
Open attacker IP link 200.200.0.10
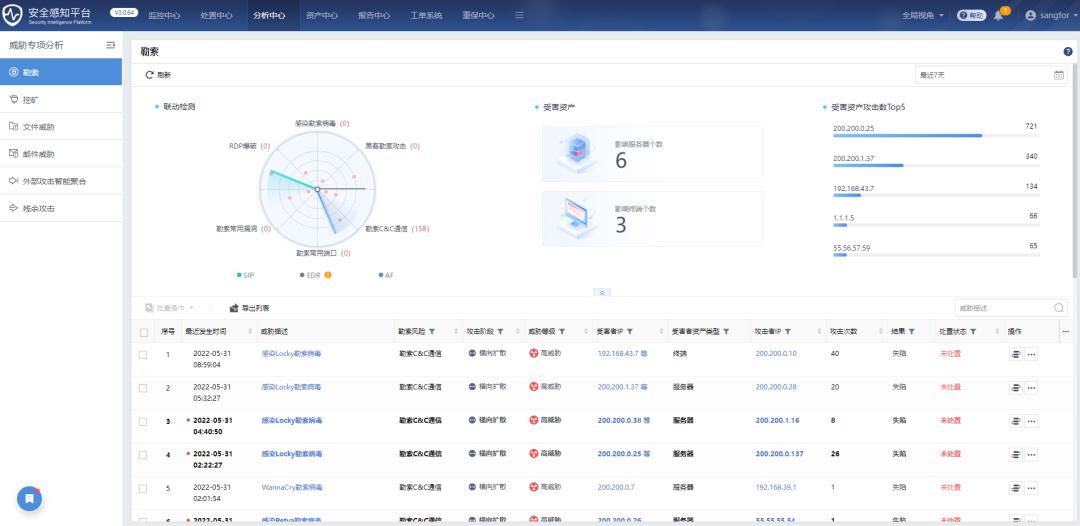pyautogui.click(x=776, y=354)
